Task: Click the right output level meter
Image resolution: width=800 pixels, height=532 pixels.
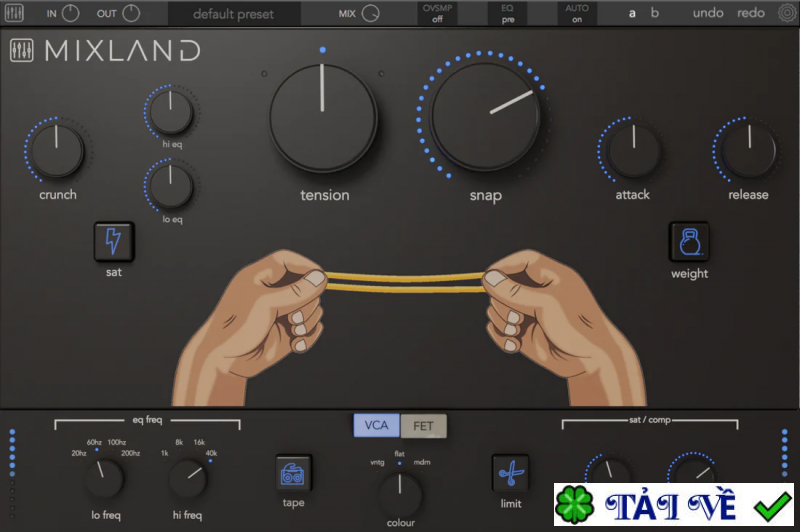Action: (785, 454)
